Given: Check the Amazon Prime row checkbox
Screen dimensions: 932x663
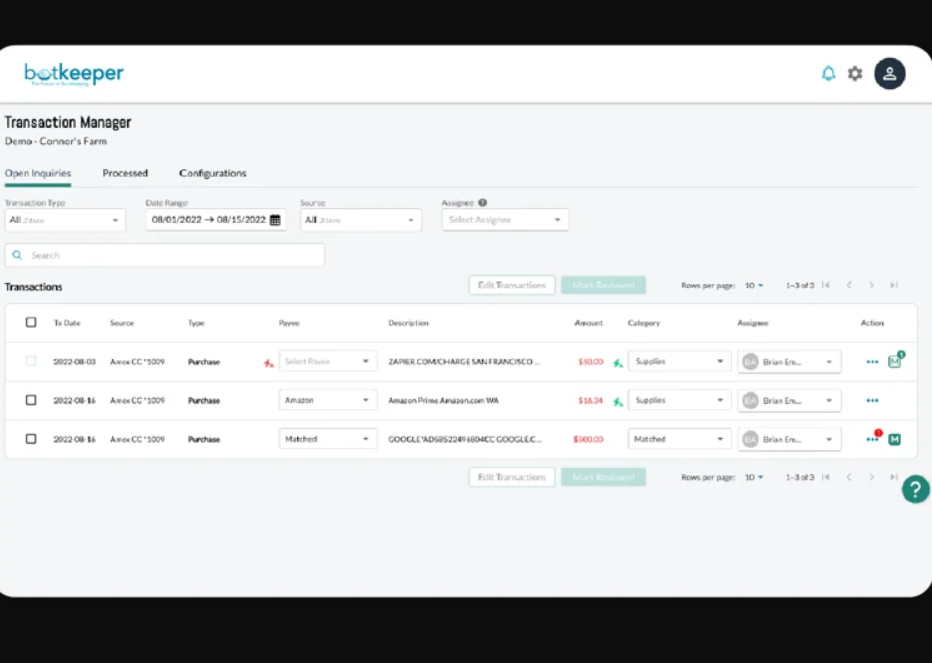Looking at the screenshot, I should point(31,400).
